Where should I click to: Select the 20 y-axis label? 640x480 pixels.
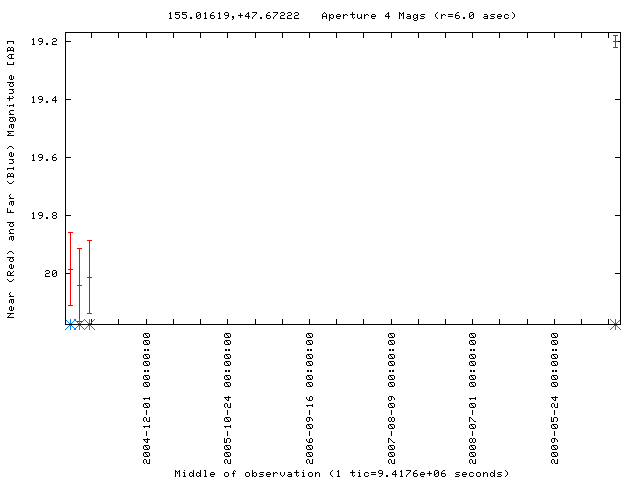tap(51, 273)
